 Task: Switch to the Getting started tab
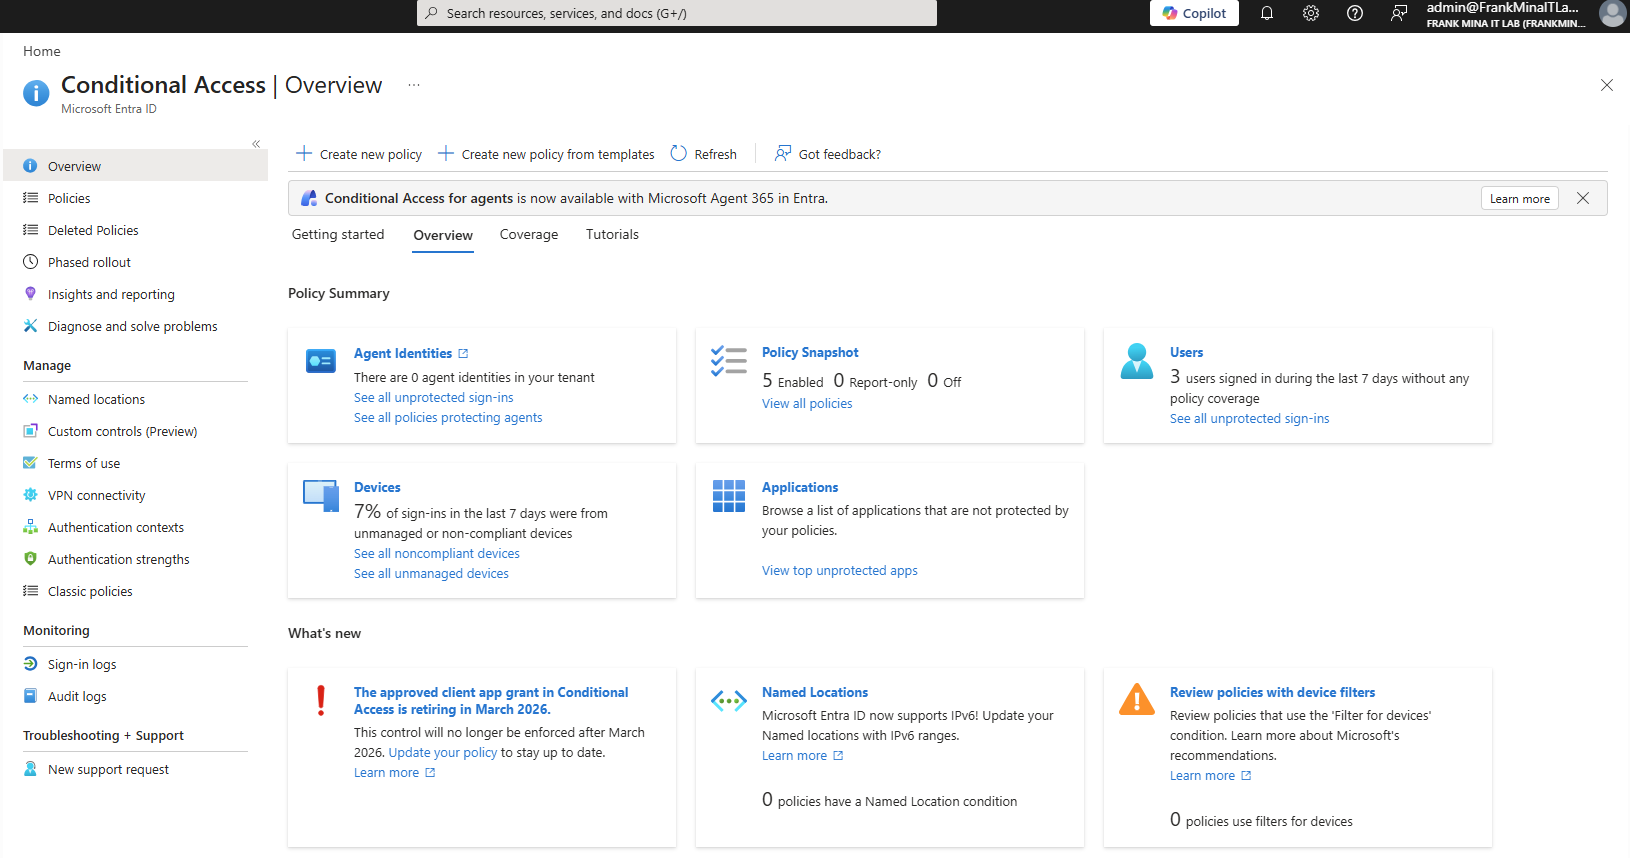pyautogui.click(x=338, y=234)
